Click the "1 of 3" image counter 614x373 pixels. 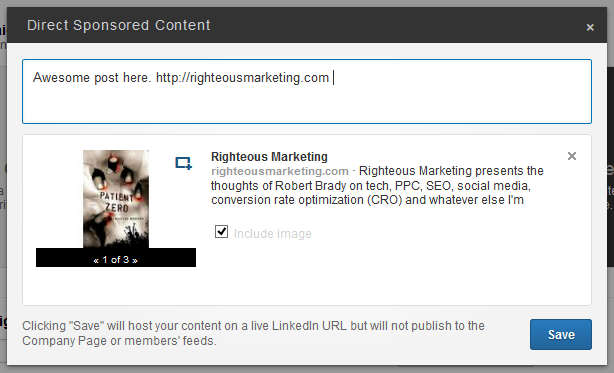coord(116,259)
